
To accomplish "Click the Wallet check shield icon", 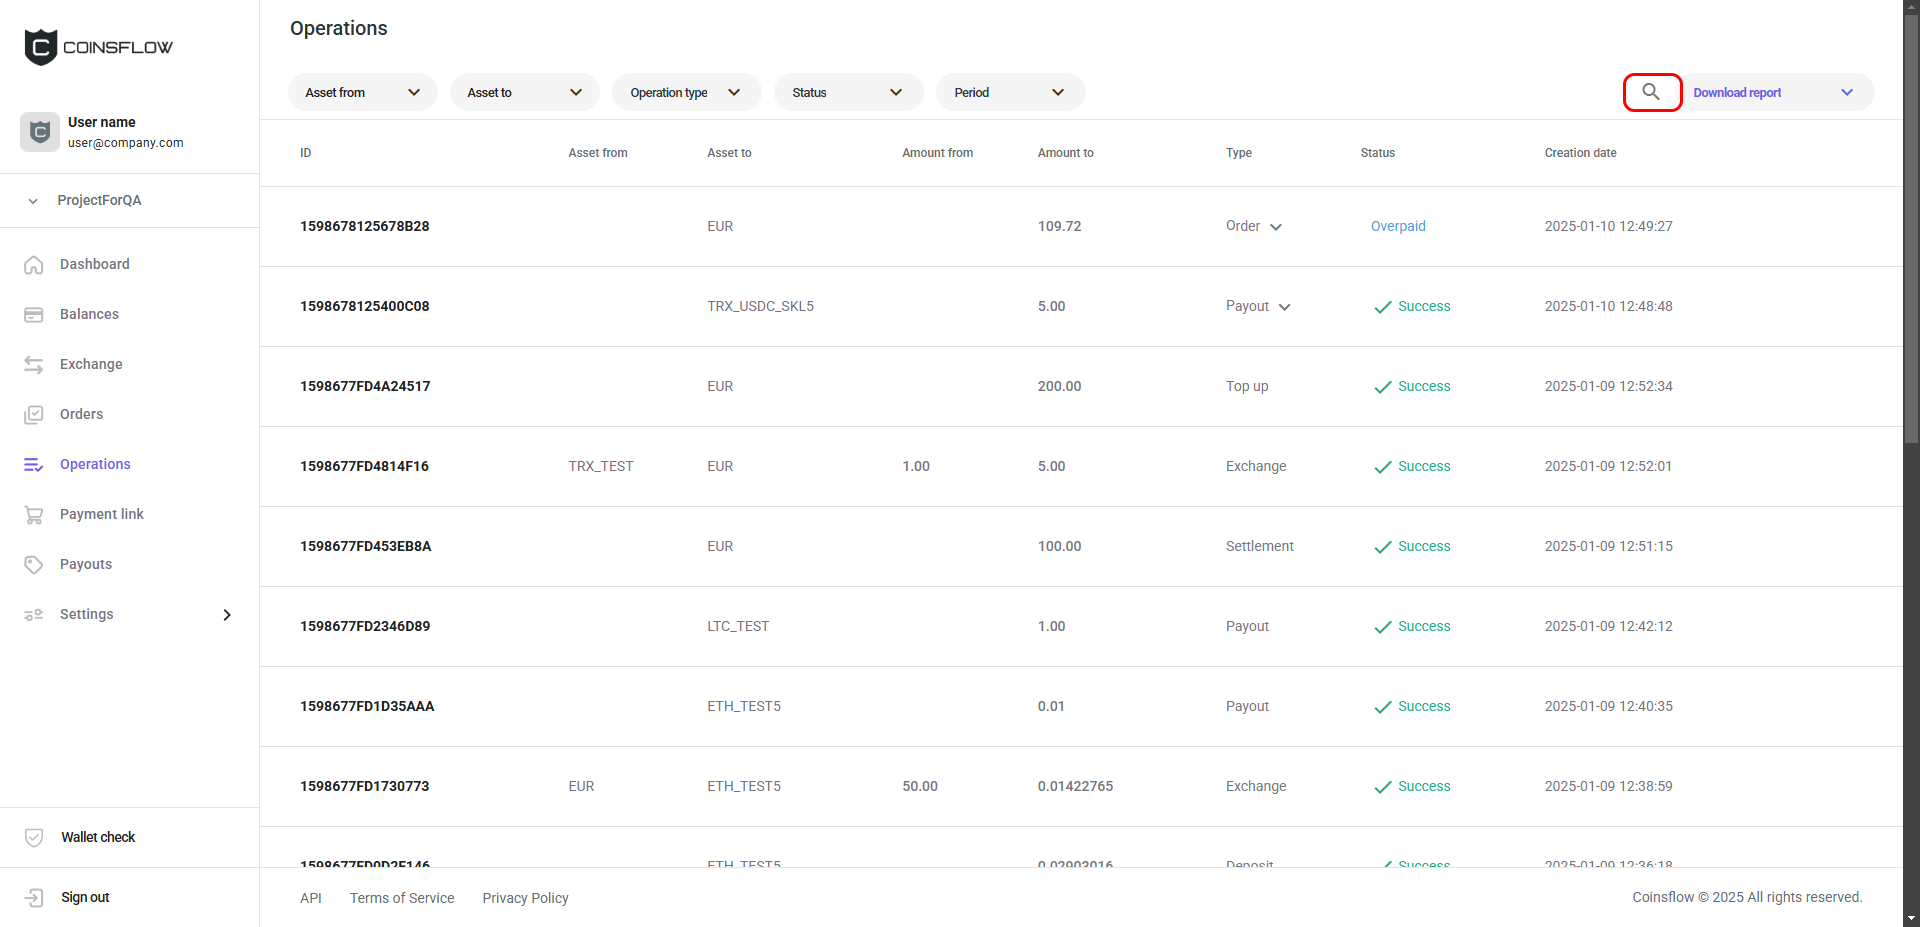I will point(34,838).
